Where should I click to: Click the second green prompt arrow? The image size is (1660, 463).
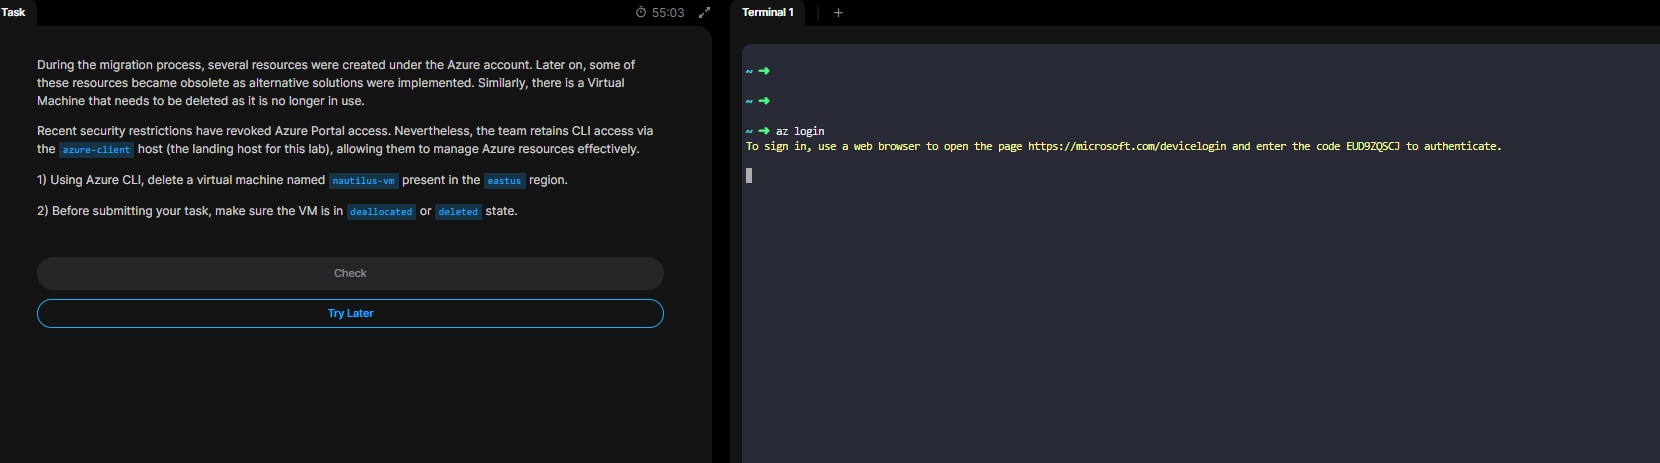pos(764,101)
